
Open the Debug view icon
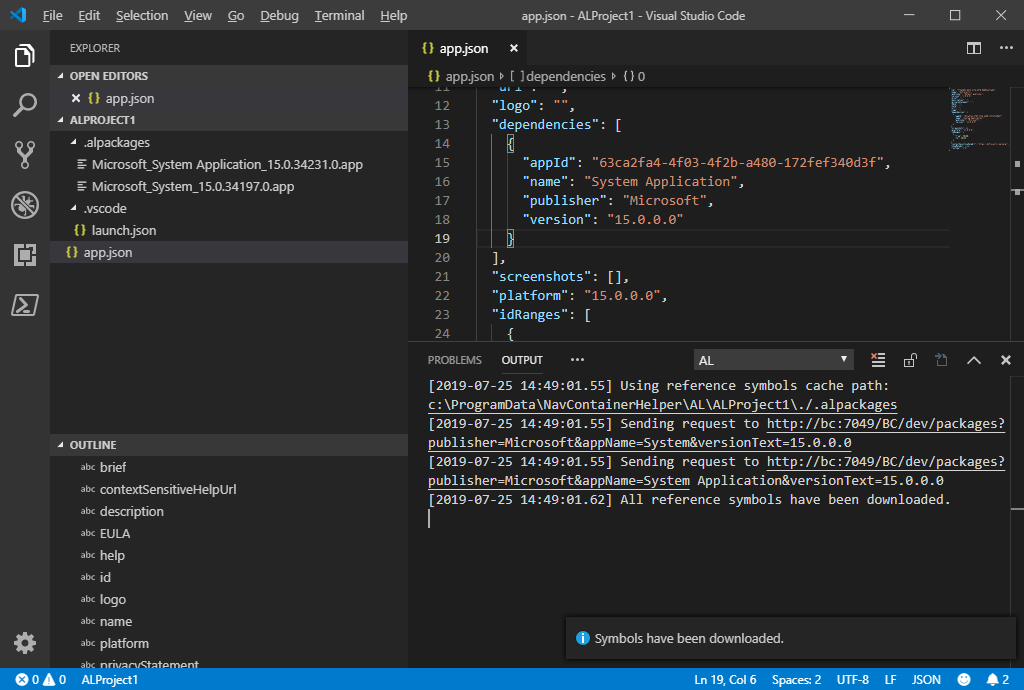(25, 205)
